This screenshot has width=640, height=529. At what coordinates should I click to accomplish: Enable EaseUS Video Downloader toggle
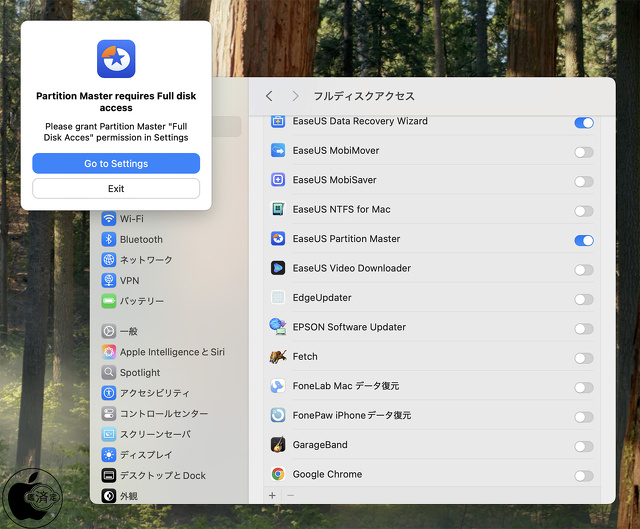tap(584, 270)
